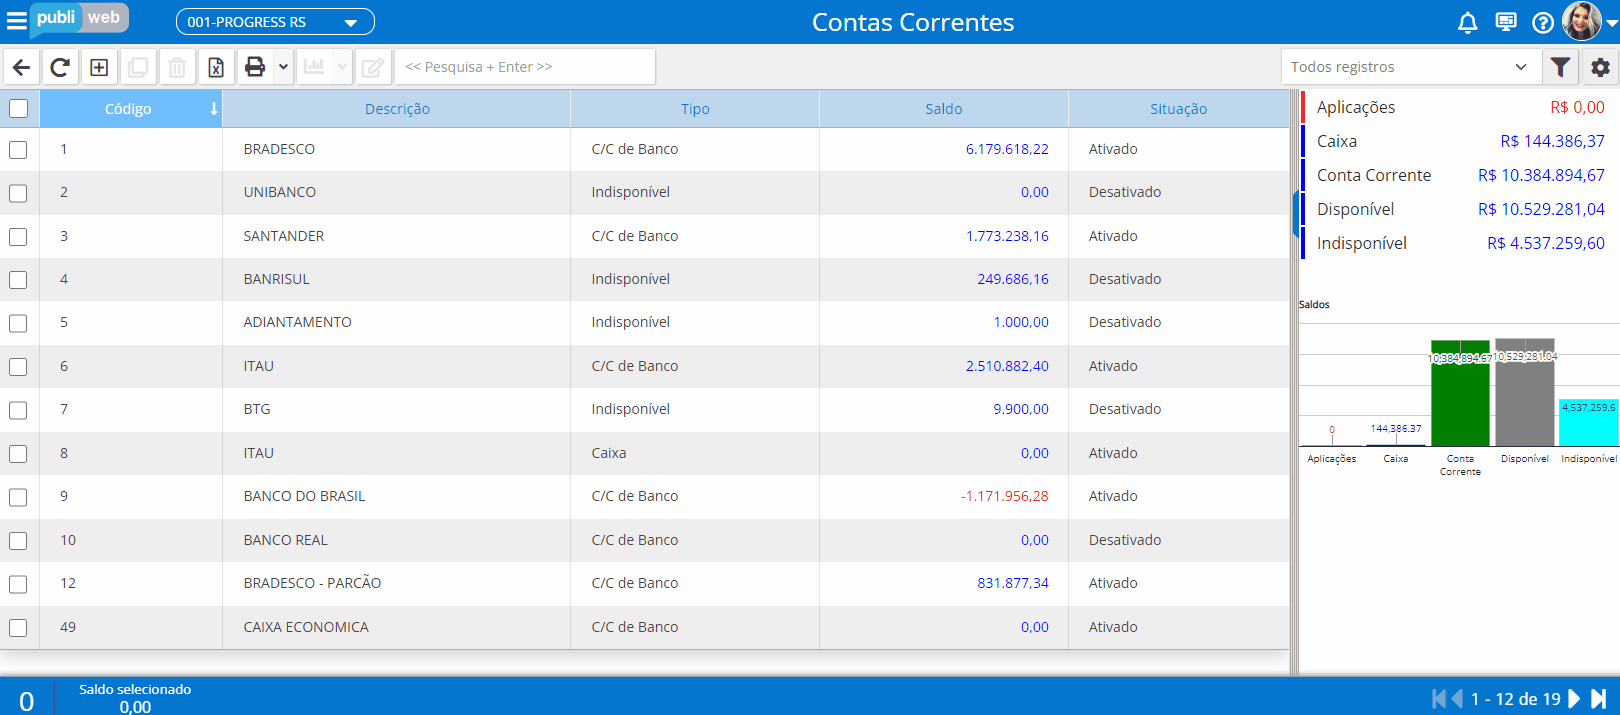Click the Conta Corrente summary row
The height and width of the screenshot is (715, 1620).
(1460, 175)
